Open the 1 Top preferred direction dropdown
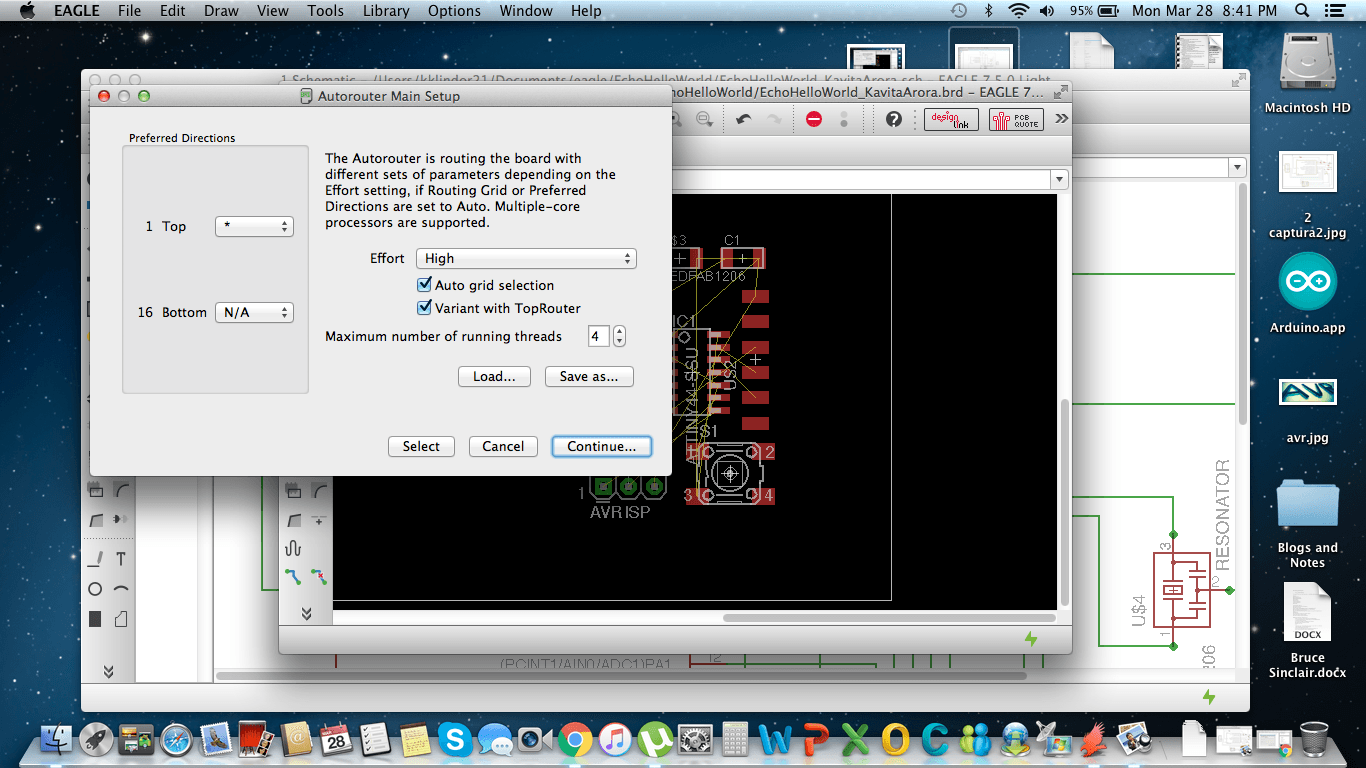Image resolution: width=1366 pixels, height=768 pixels. [254, 227]
